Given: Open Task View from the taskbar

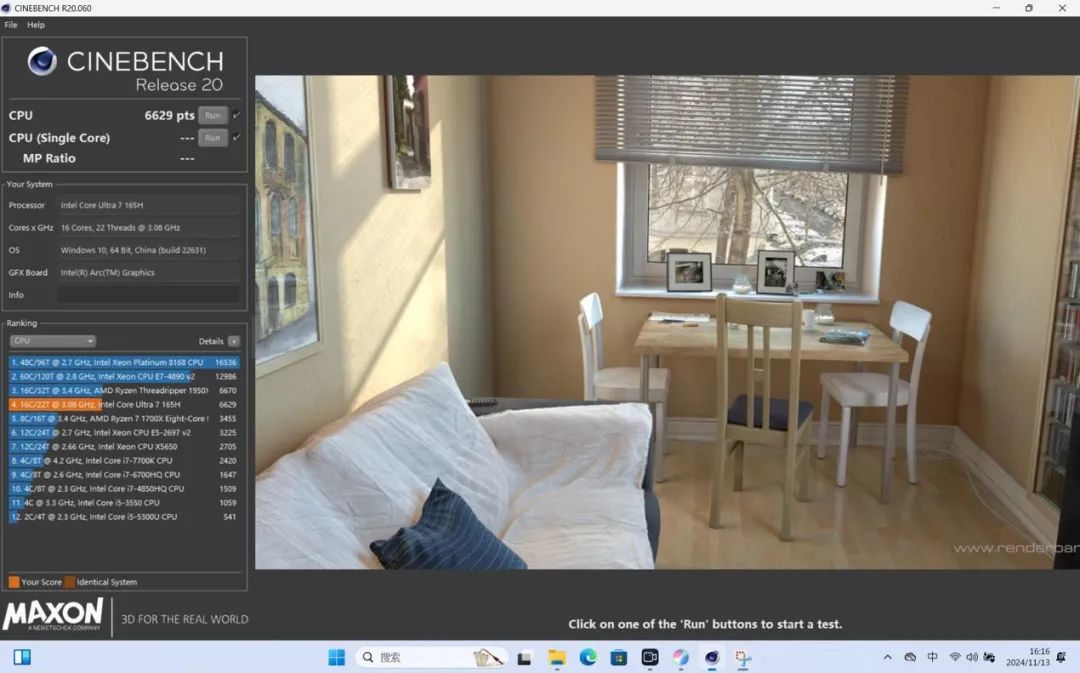Looking at the screenshot, I should point(524,658).
